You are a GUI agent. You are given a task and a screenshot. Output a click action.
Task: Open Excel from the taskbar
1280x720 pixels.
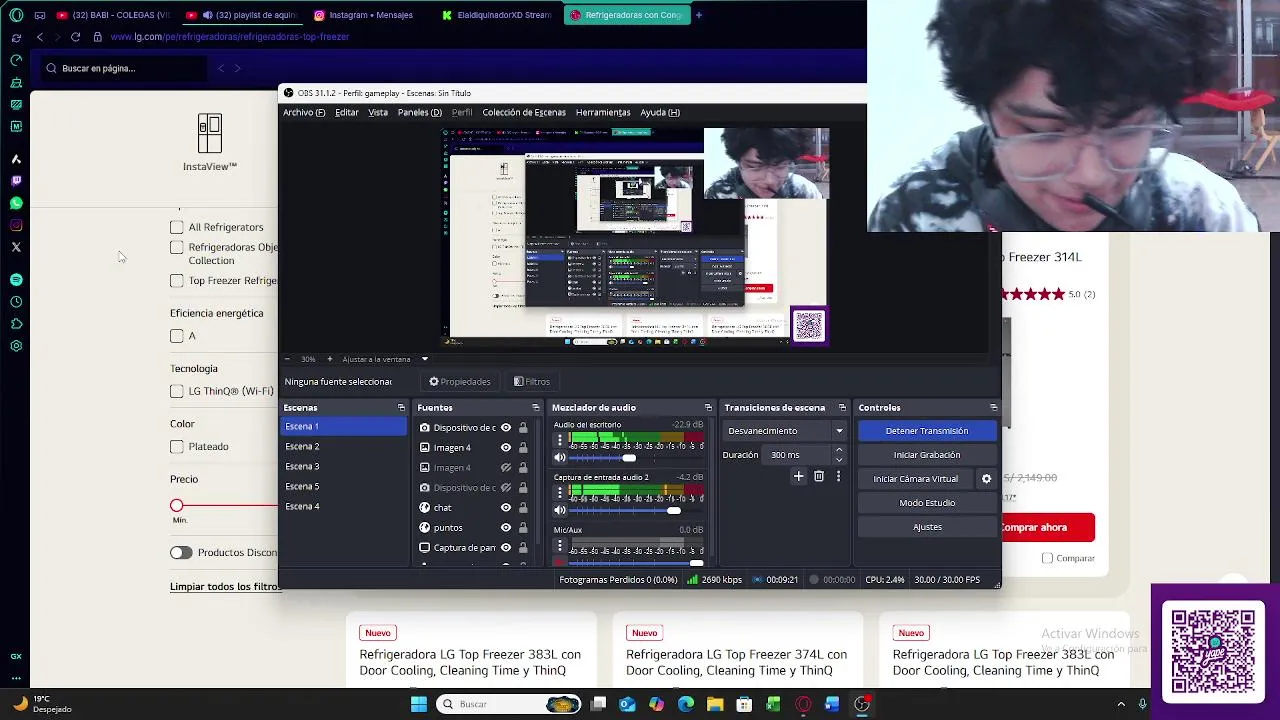point(773,704)
